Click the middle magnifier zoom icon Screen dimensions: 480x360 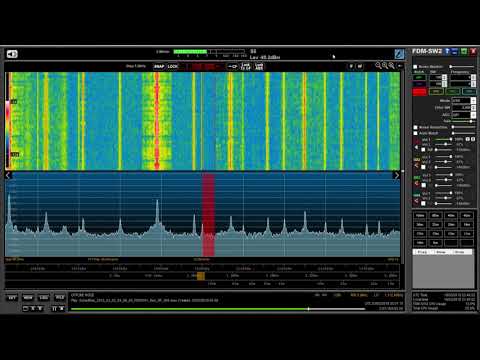(385, 66)
